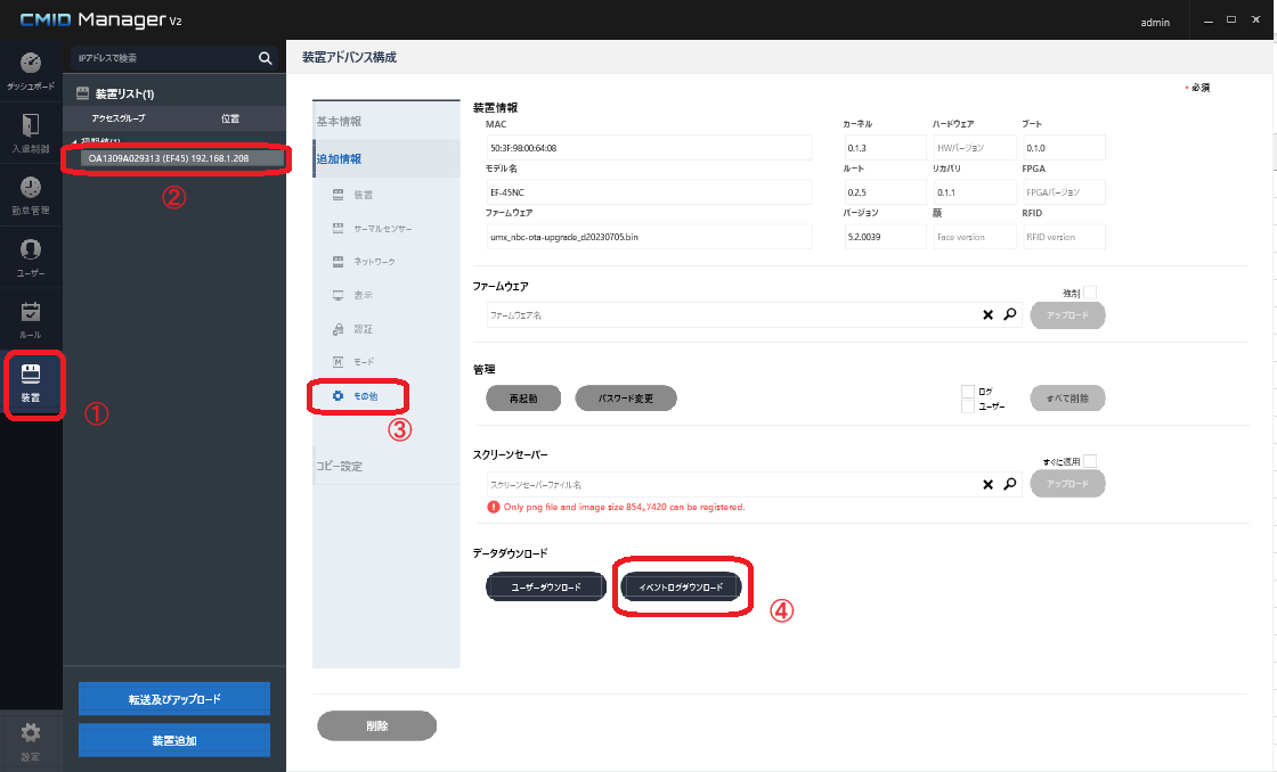Open the コピー設定 tab
The image size is (1277, 772).
(386, 466)
